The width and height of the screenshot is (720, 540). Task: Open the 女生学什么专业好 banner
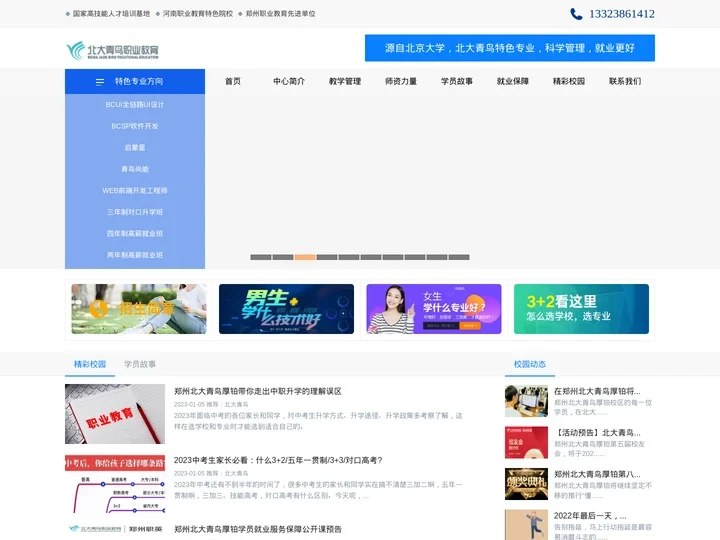click(434, 309)
